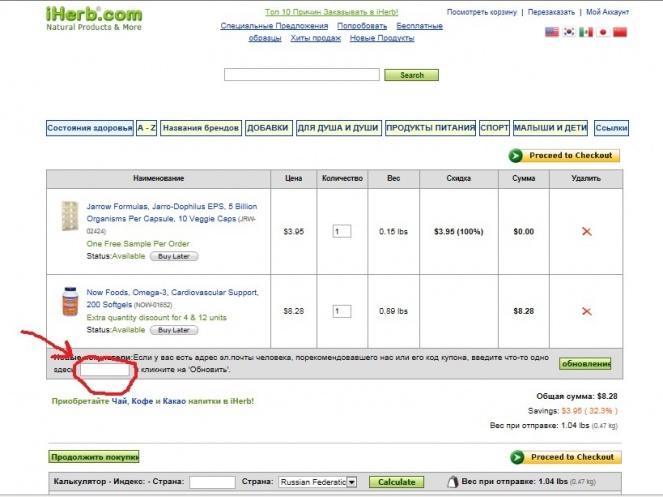
Task: Select the Japan flag icon
Action: click(603, 32)
